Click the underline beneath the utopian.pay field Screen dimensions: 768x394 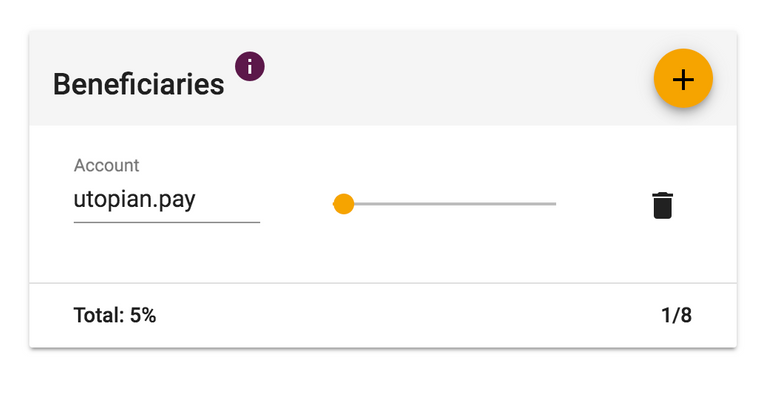pos(167,222)
